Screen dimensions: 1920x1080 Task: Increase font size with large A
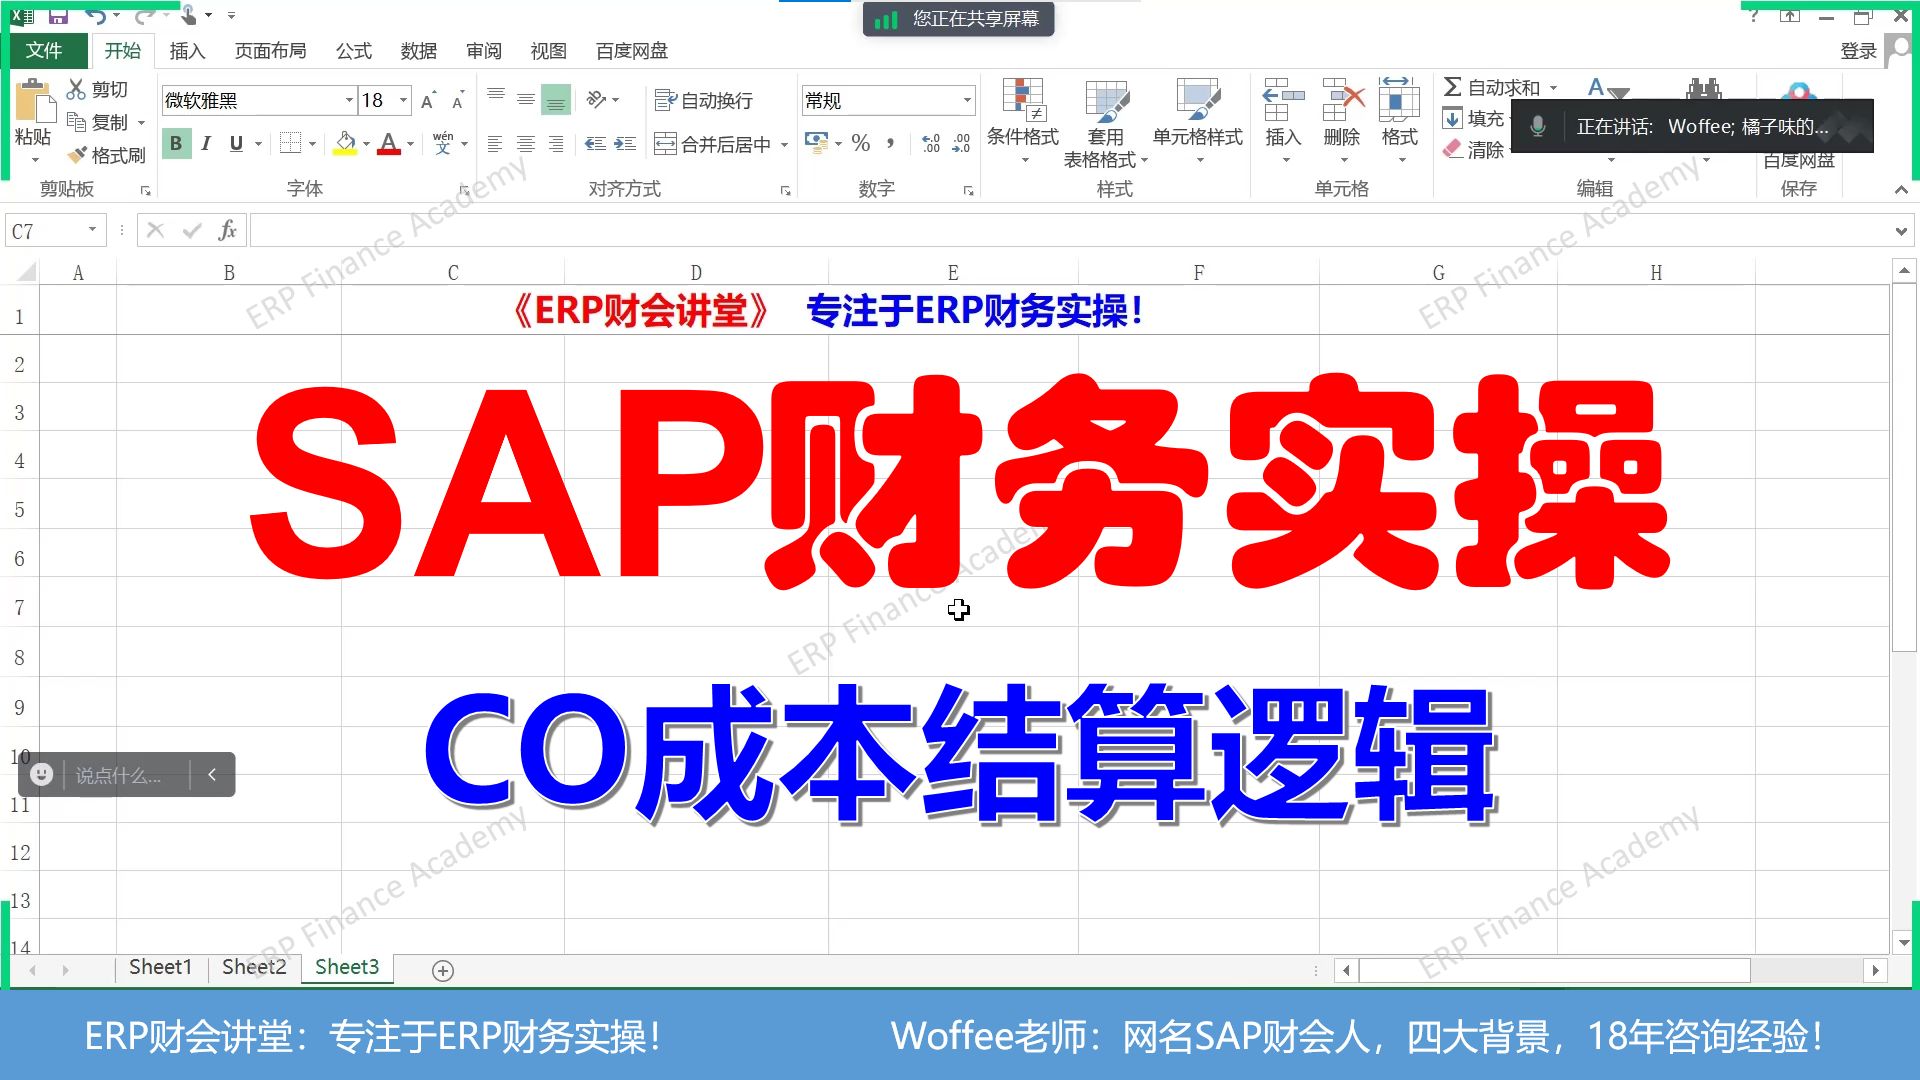pyautogui.click(x=428, y=101)
